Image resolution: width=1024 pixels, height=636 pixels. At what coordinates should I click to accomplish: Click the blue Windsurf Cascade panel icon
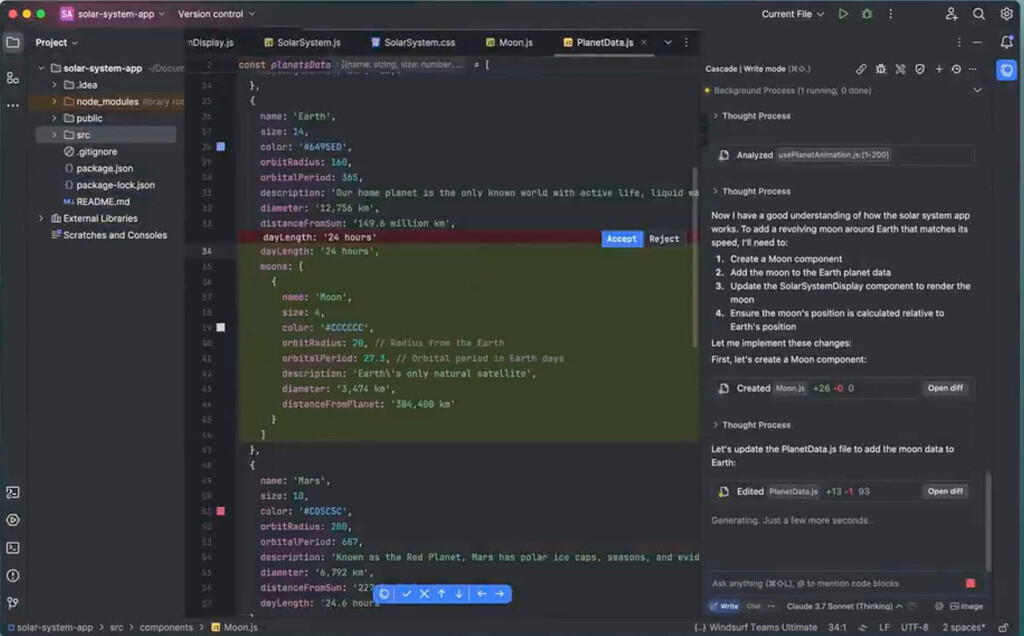pyautogui.click(x=1006, y=70)
